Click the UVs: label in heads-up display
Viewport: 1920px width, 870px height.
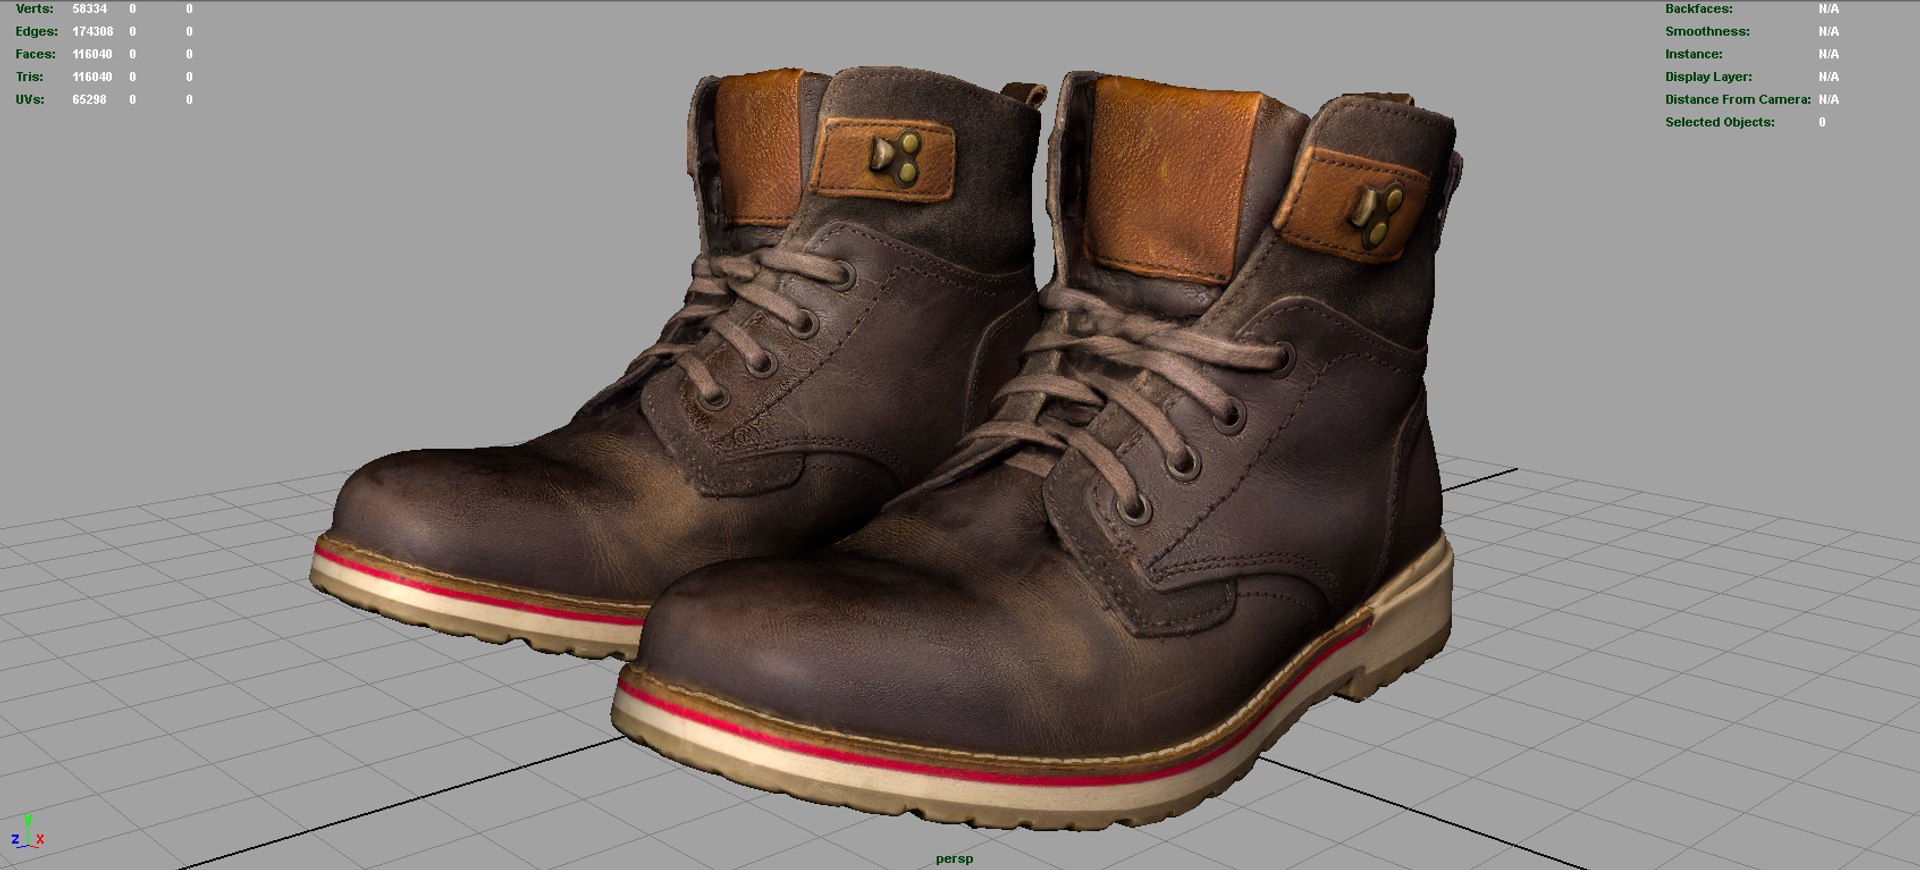30,100
